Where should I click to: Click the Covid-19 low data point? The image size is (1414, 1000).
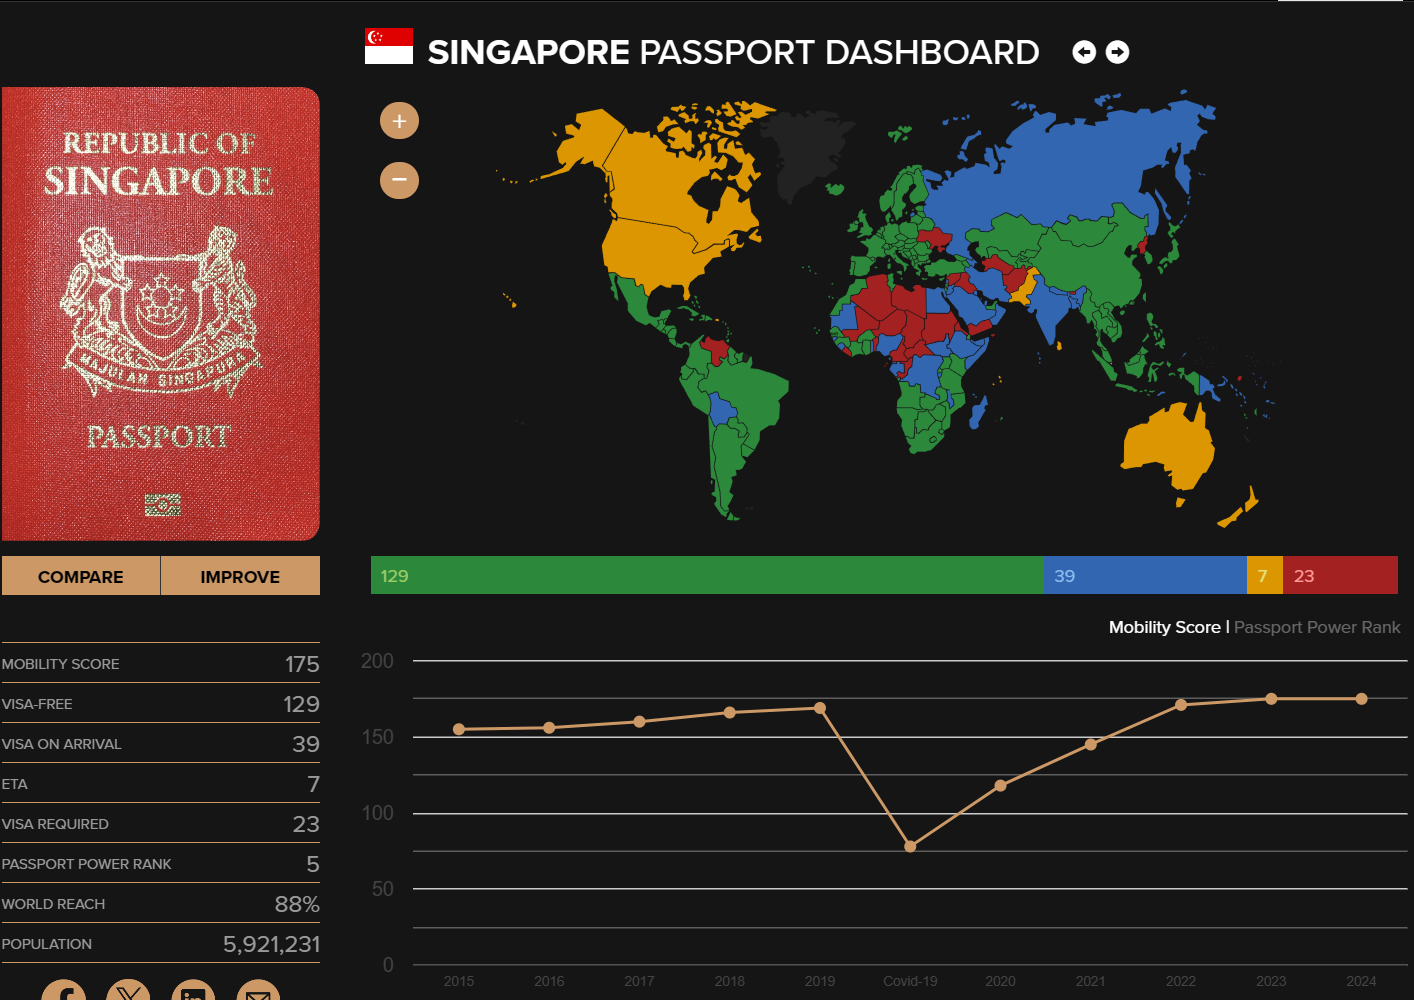[910, 846]
